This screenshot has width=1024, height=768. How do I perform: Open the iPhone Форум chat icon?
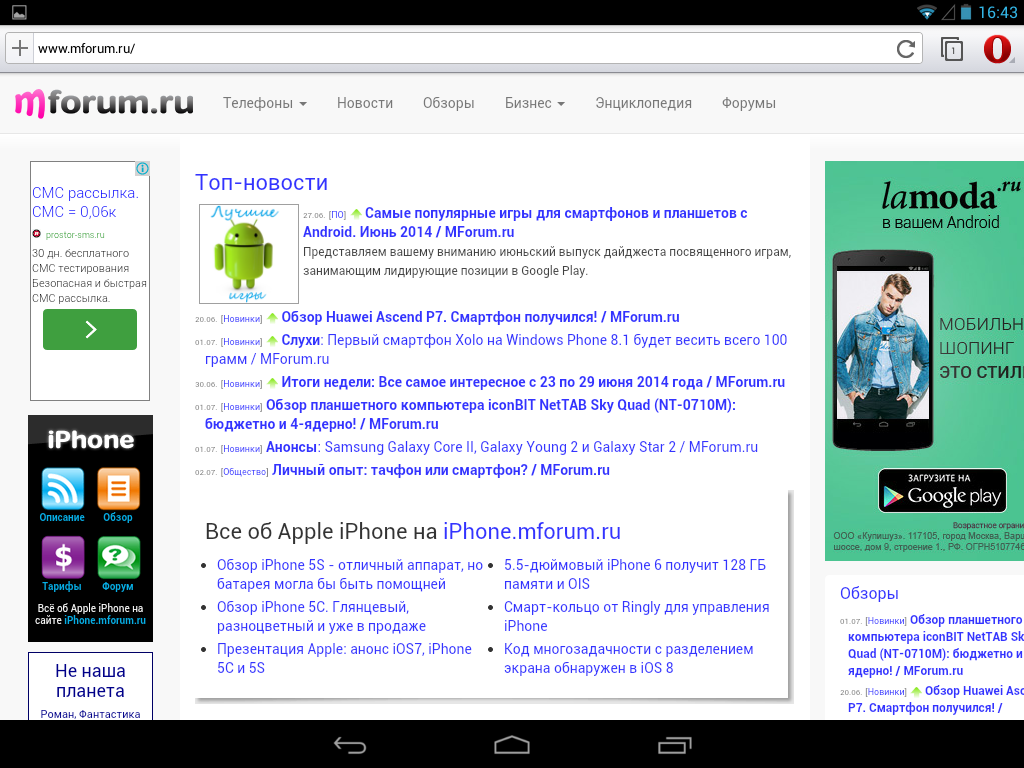tap(118, 558)
